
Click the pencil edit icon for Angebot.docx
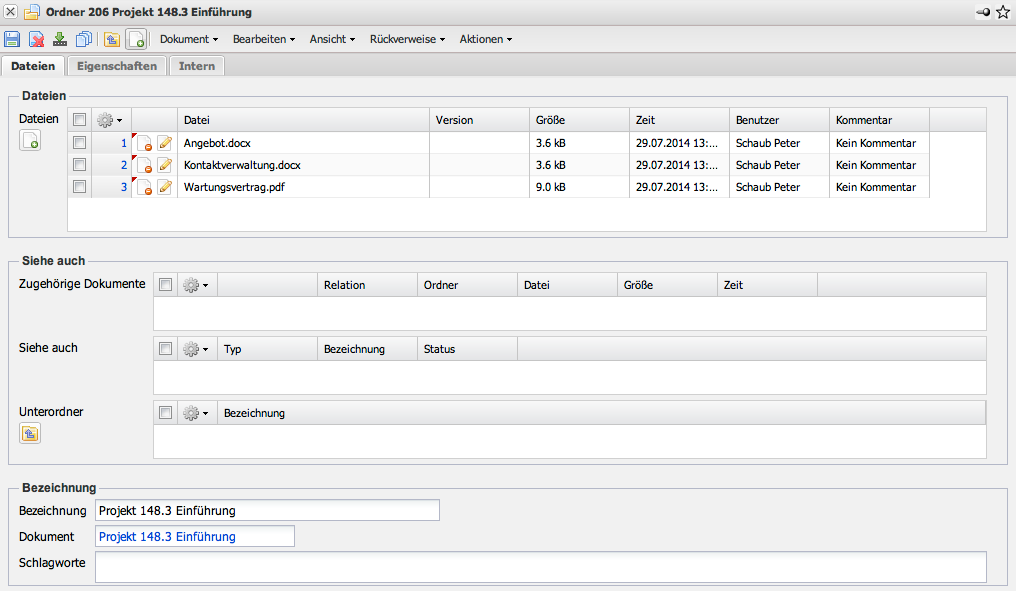pyautogui.click(x=165, y=143)
